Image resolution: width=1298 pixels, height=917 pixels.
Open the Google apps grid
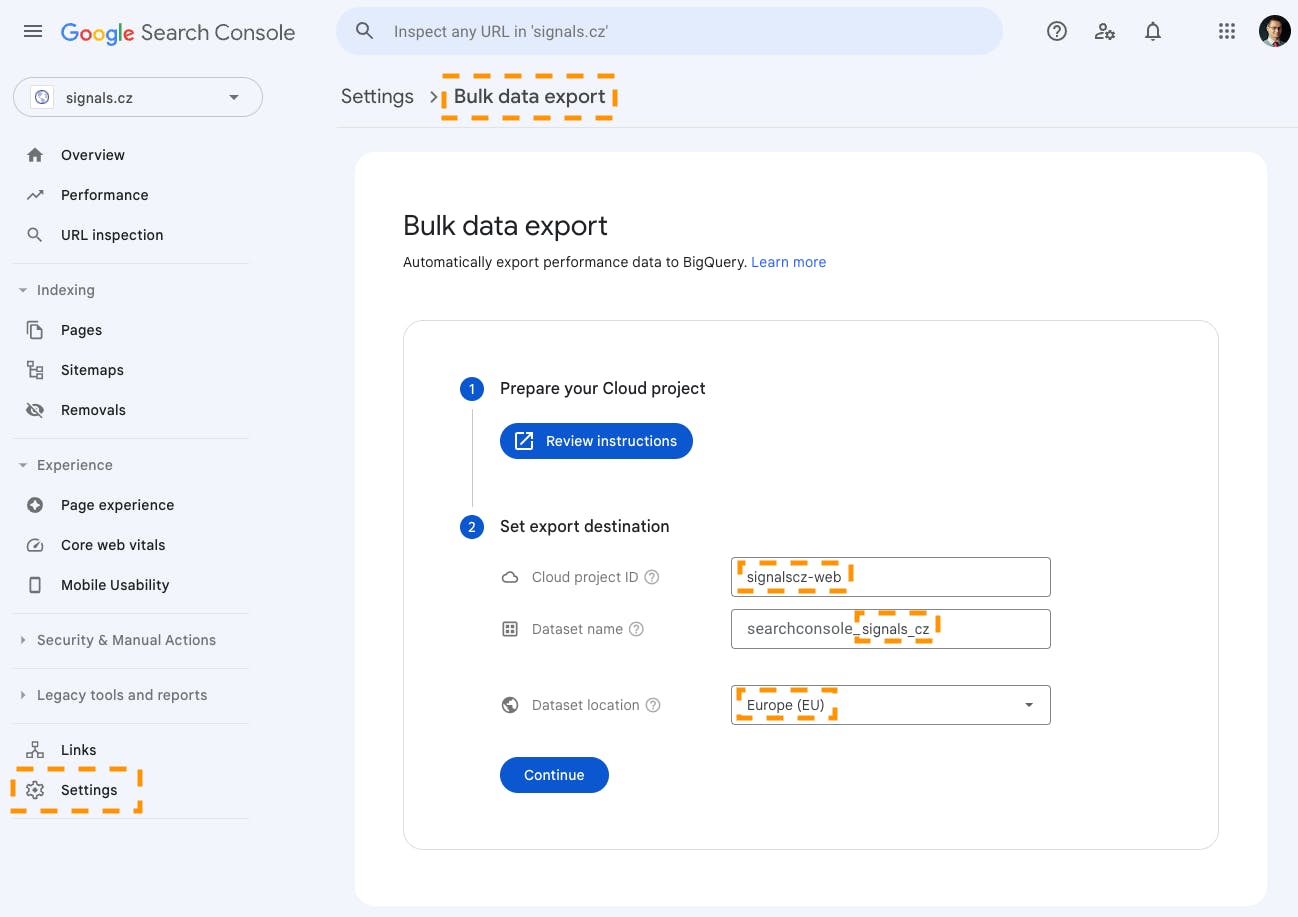[1227, 31]
